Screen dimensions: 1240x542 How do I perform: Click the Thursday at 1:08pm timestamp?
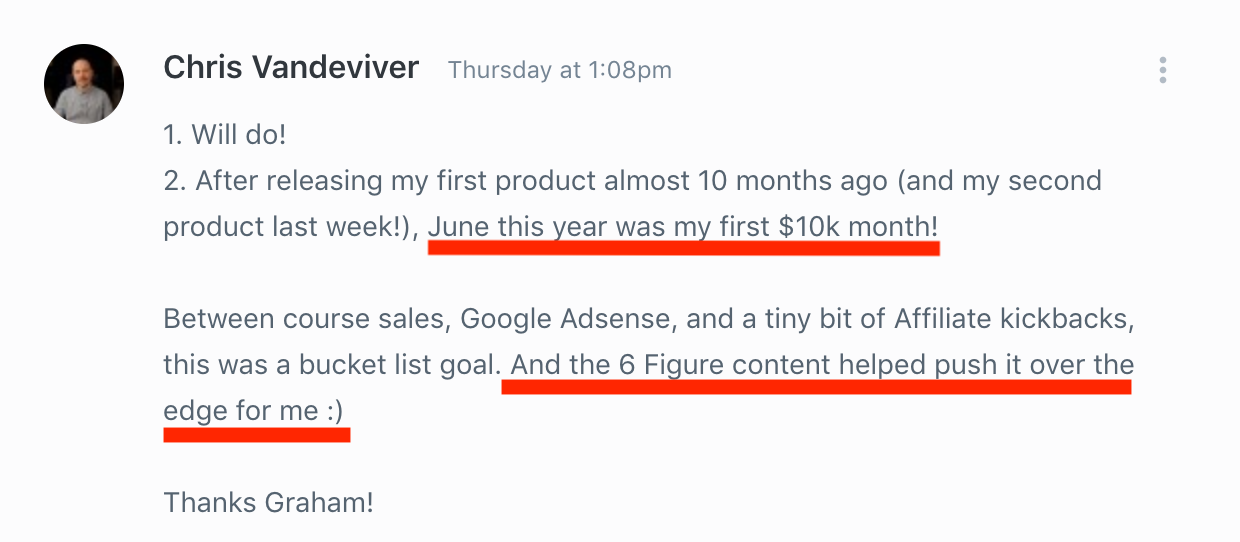(560, 70)
